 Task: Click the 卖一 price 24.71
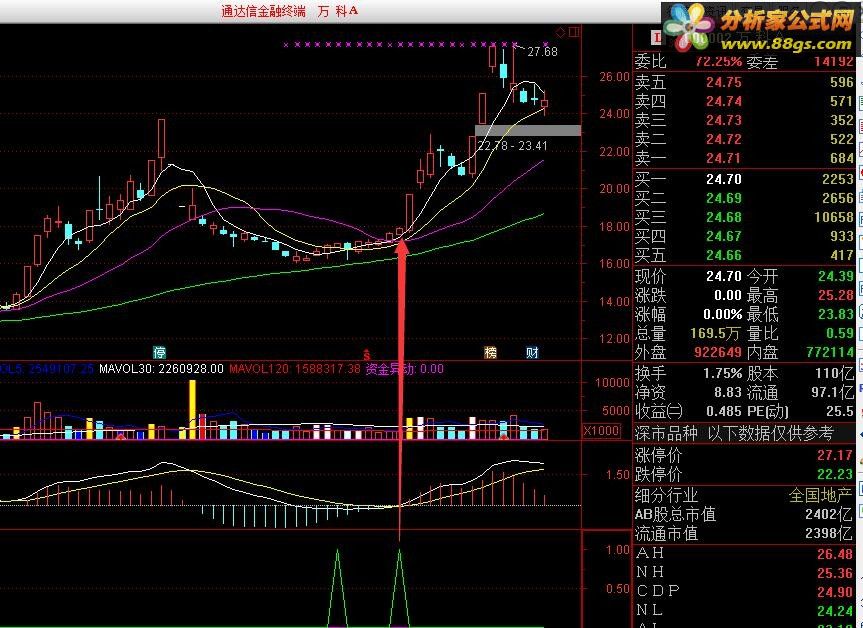[724, 159]
